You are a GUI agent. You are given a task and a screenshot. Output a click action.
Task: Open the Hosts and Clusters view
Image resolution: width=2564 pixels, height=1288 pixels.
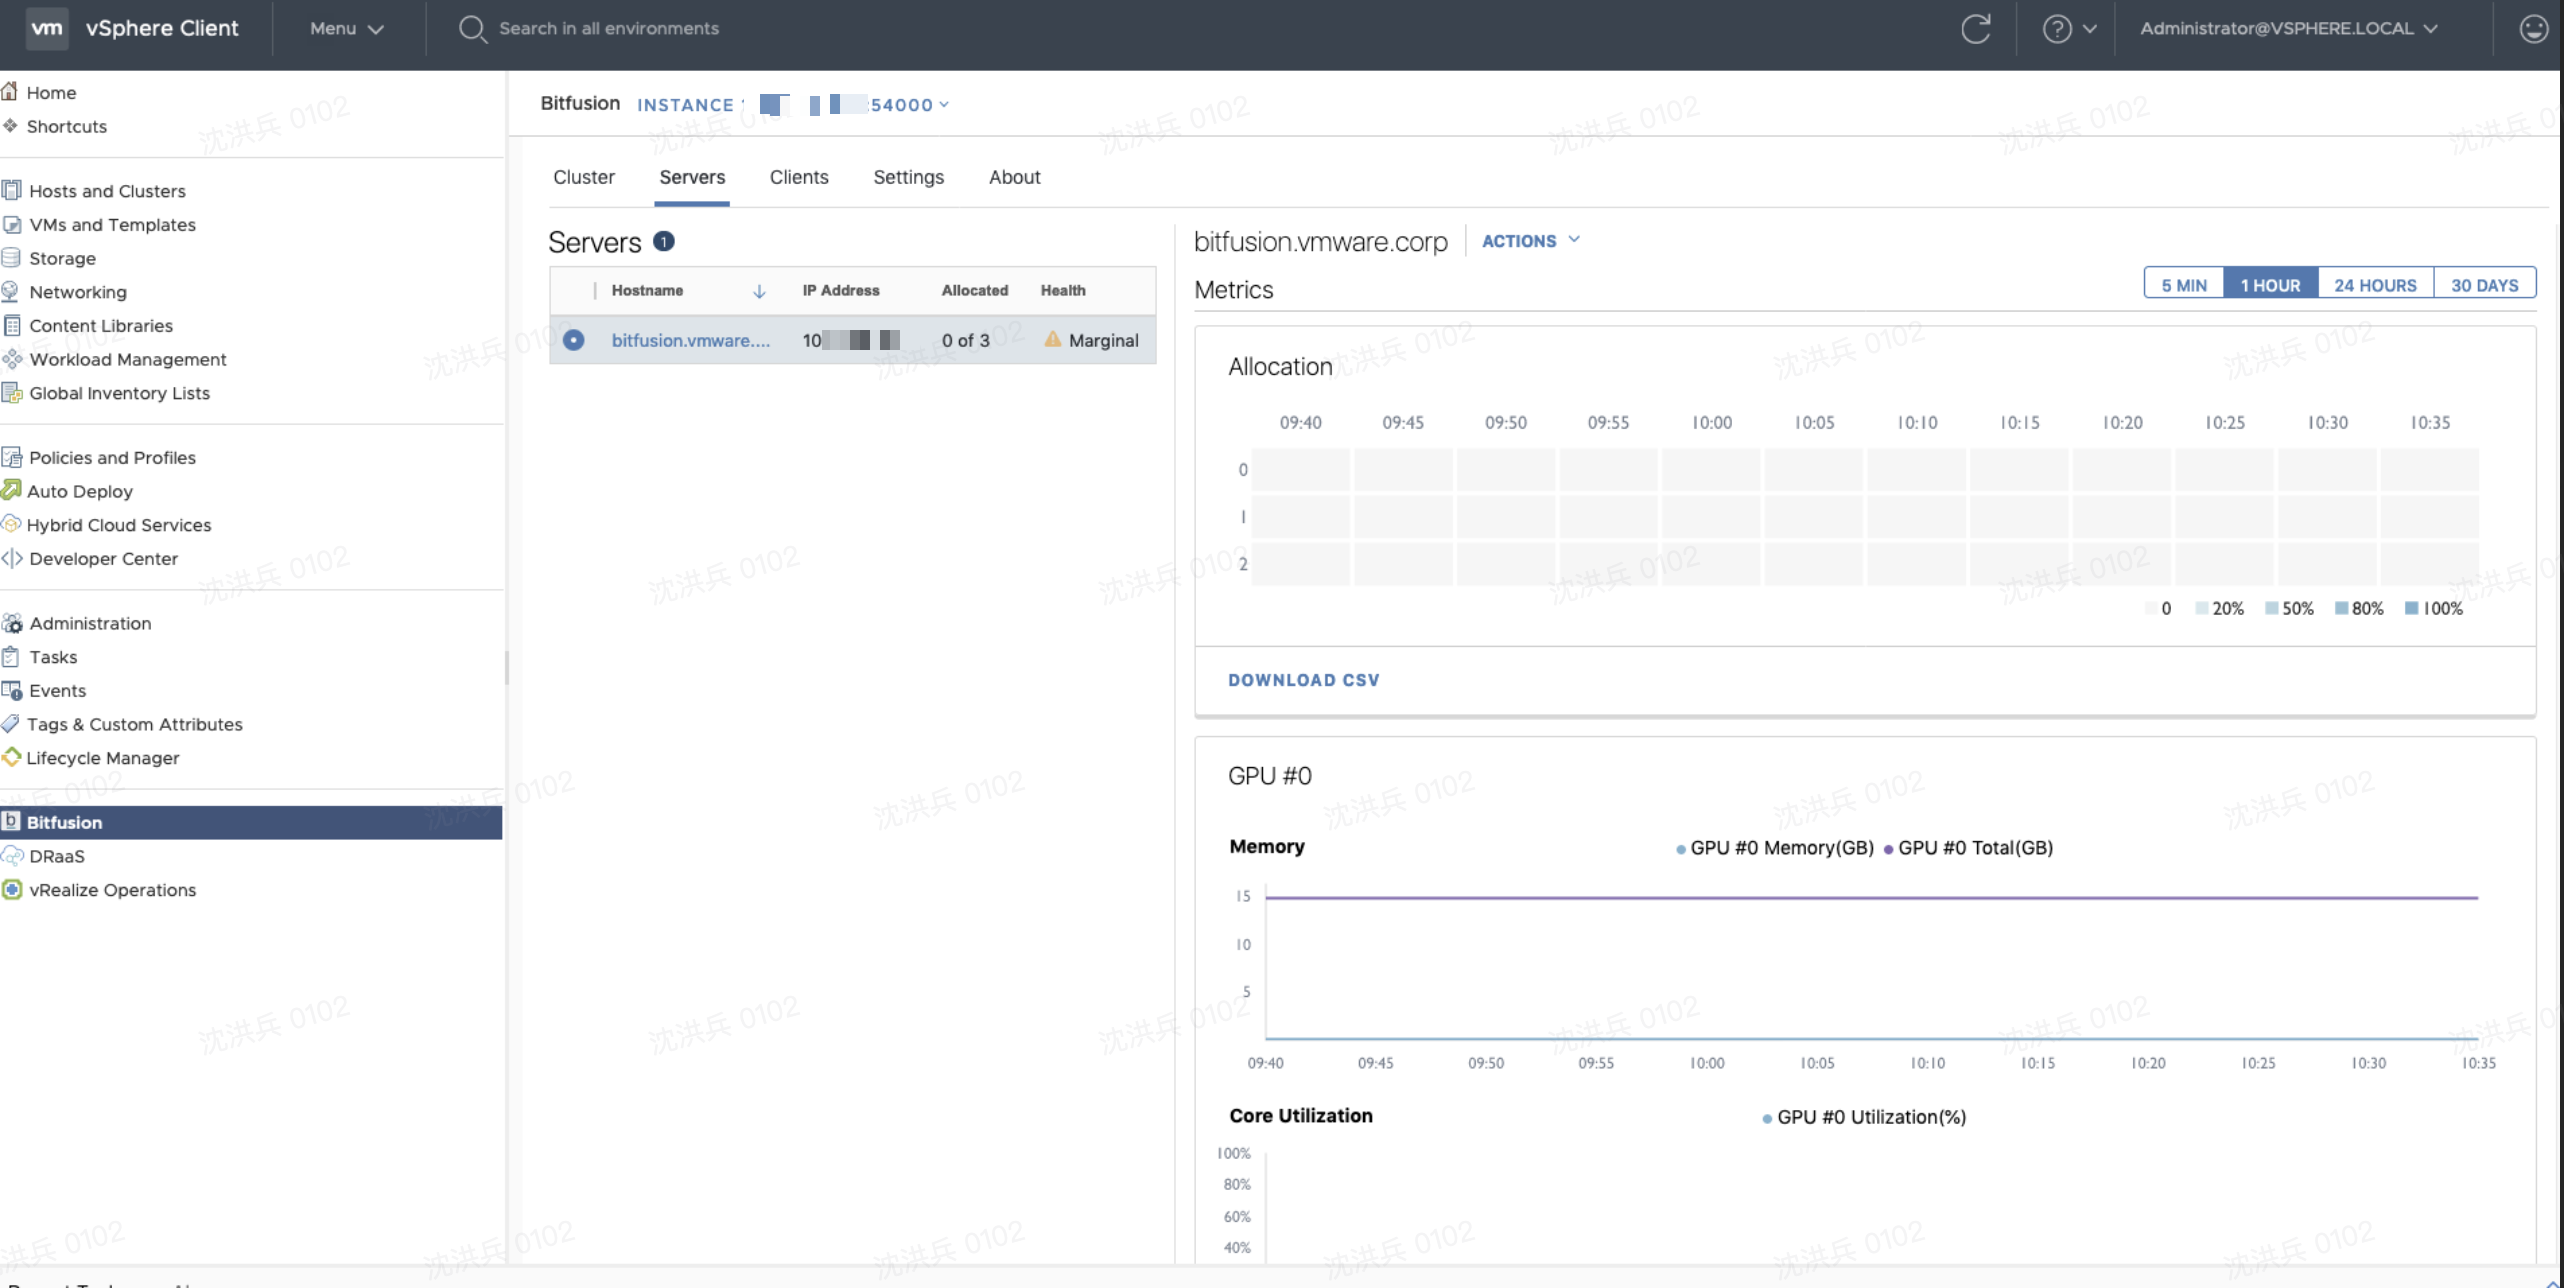click(107, 190)
